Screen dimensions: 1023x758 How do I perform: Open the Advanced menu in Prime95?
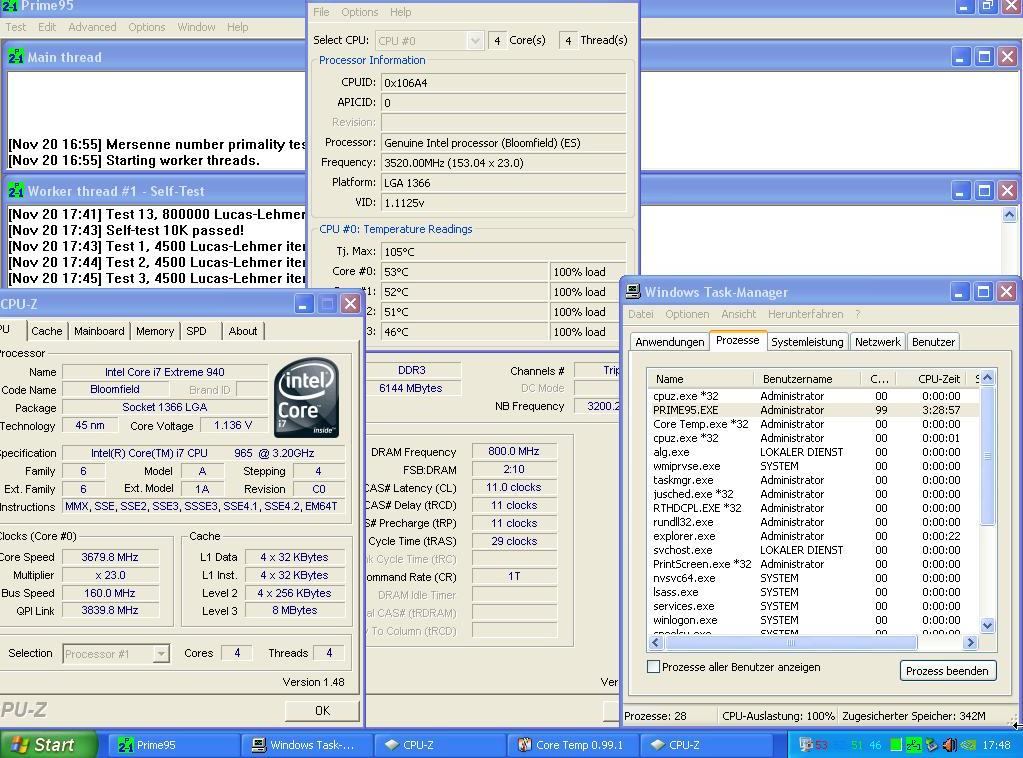pos(92,27)
